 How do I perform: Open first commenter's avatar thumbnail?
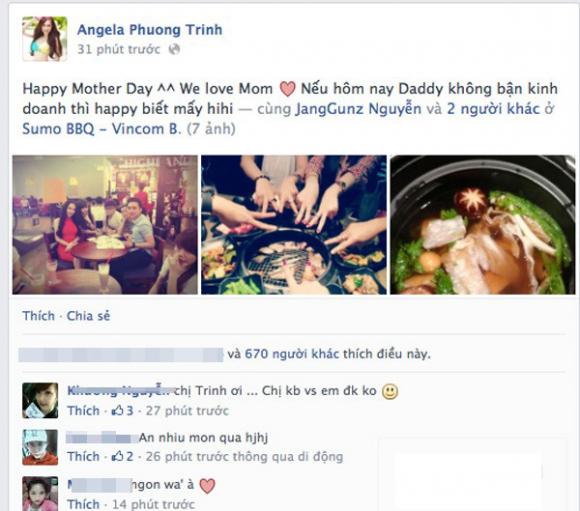40,400
